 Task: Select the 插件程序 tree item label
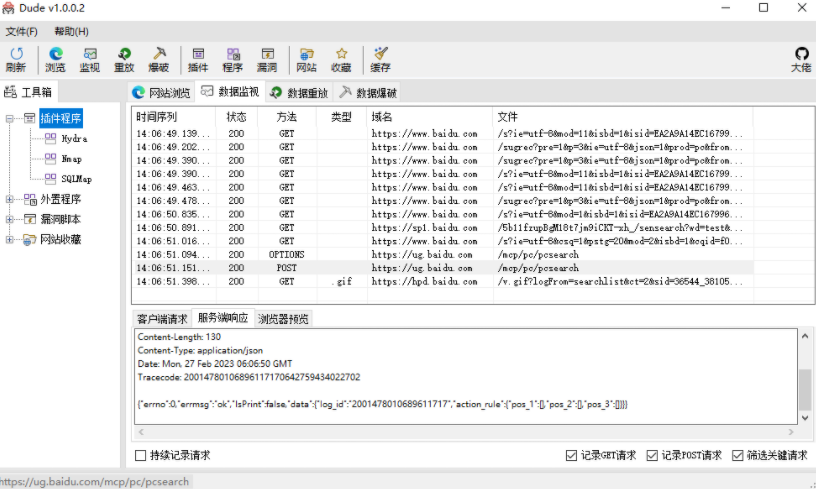tap(61, 118)
